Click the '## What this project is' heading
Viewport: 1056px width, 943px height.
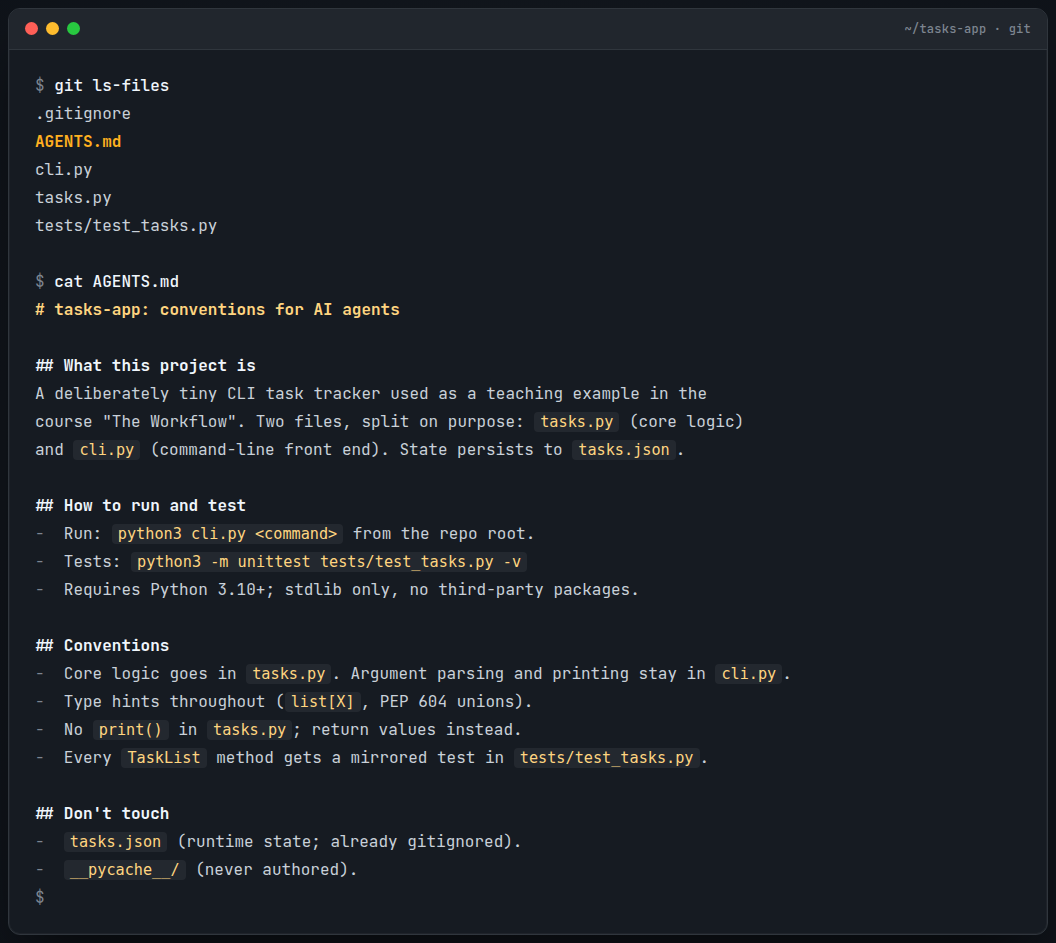coord(145,366)
